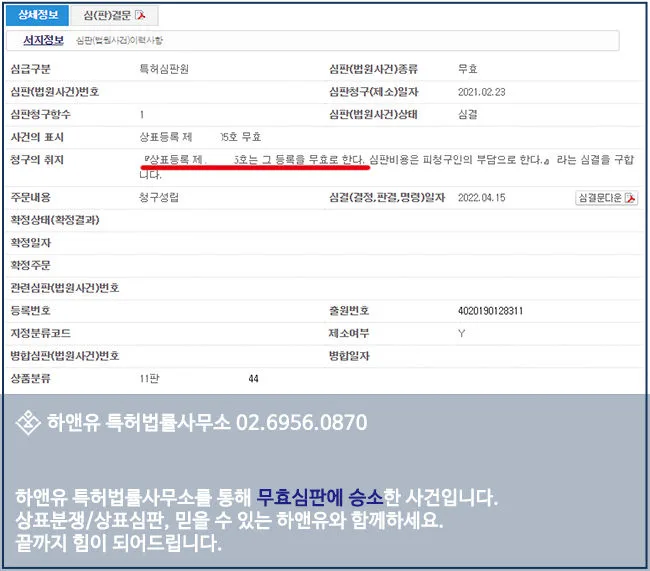Click the 심판(법원사건)종류 label

coord(374,69)
